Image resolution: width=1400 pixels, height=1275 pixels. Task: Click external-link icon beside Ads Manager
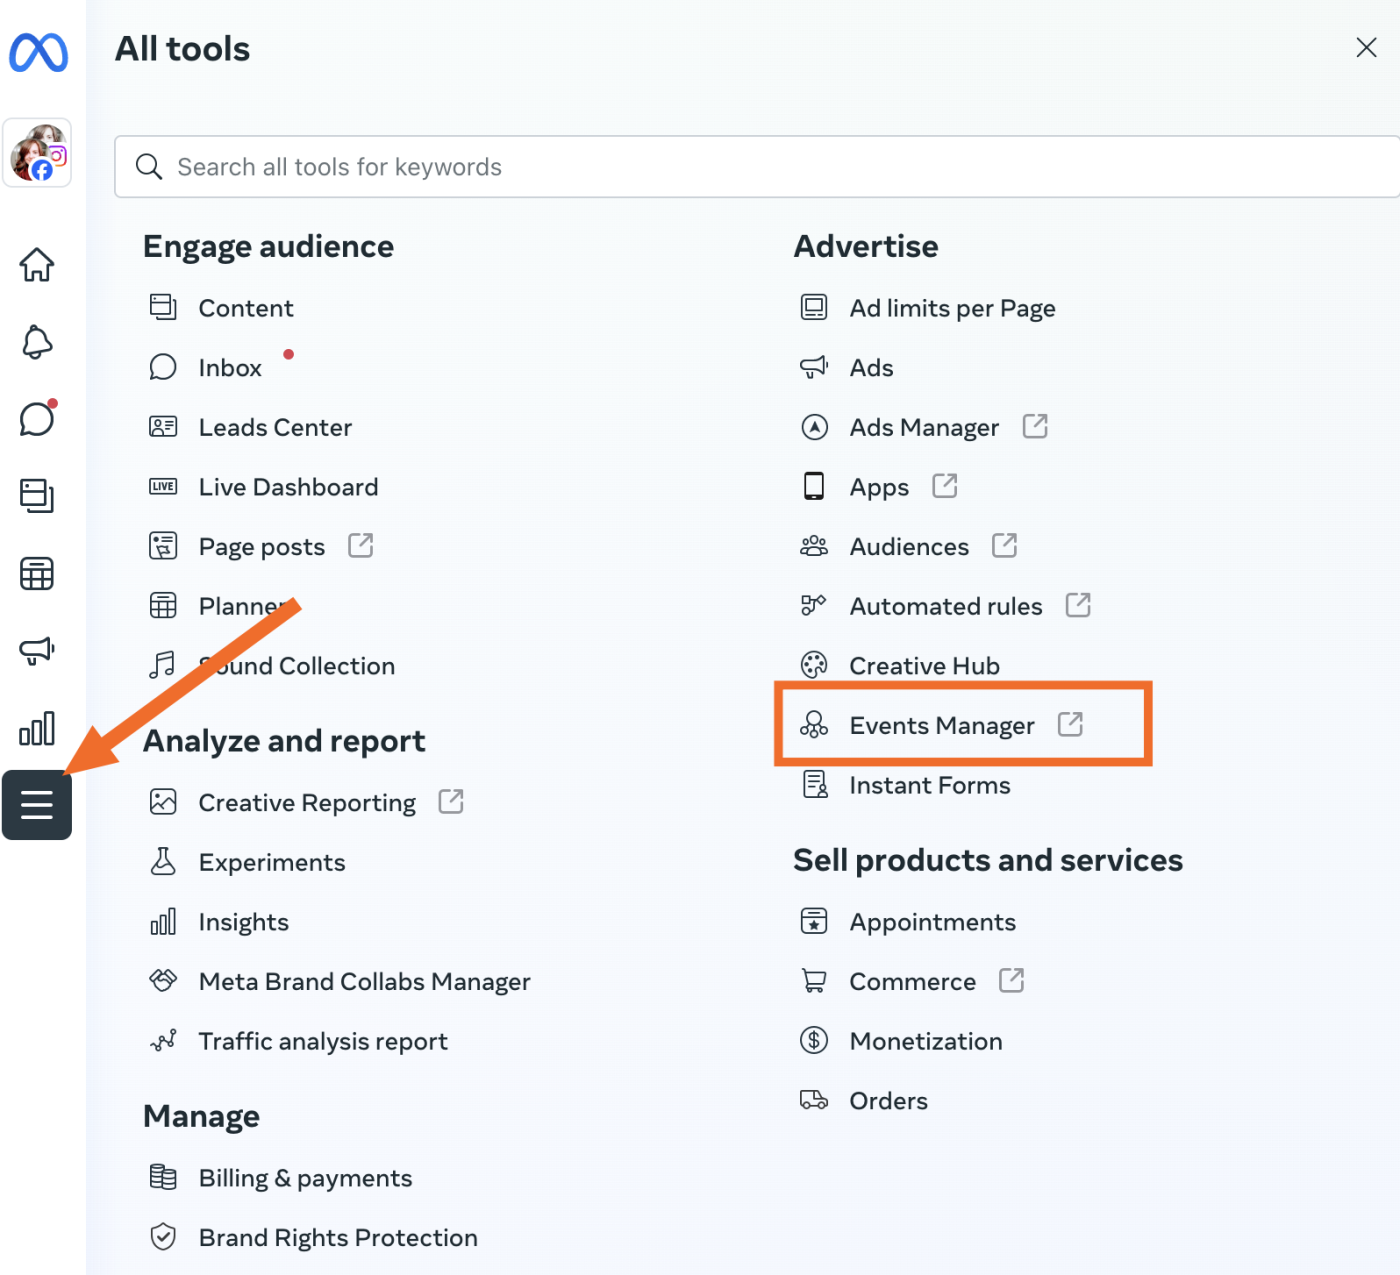point(1035,426)
